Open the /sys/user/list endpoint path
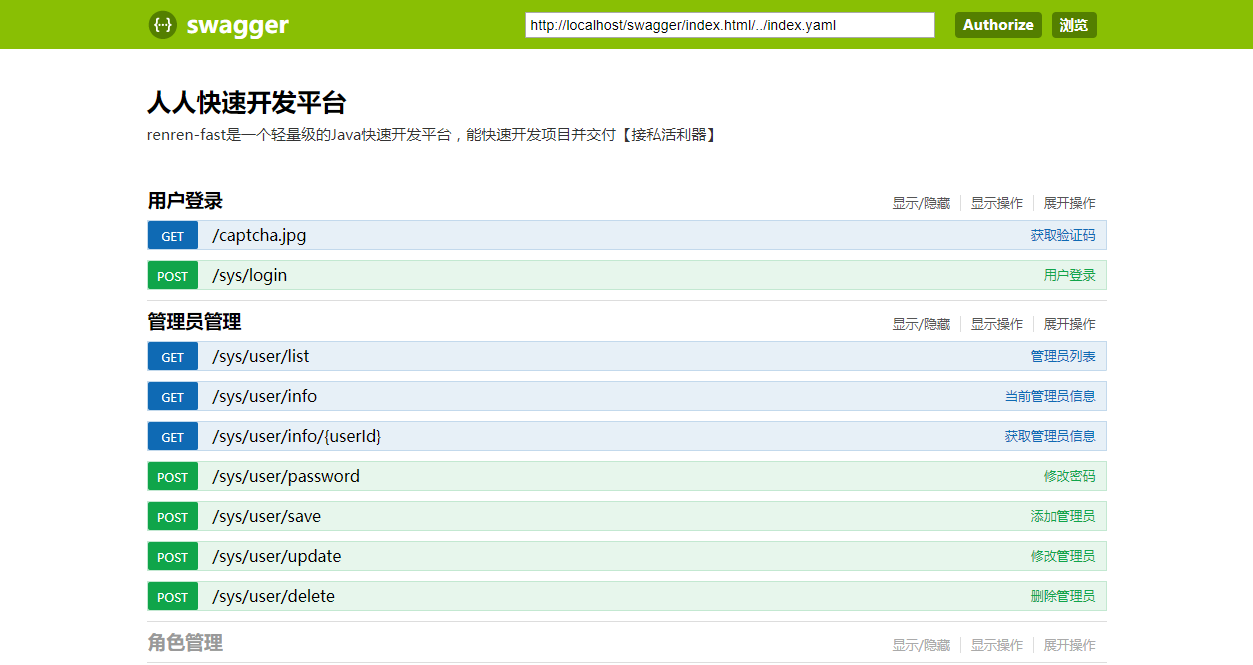The width and height of the screenshot is (1253, 665). click(x=261, y=357)
